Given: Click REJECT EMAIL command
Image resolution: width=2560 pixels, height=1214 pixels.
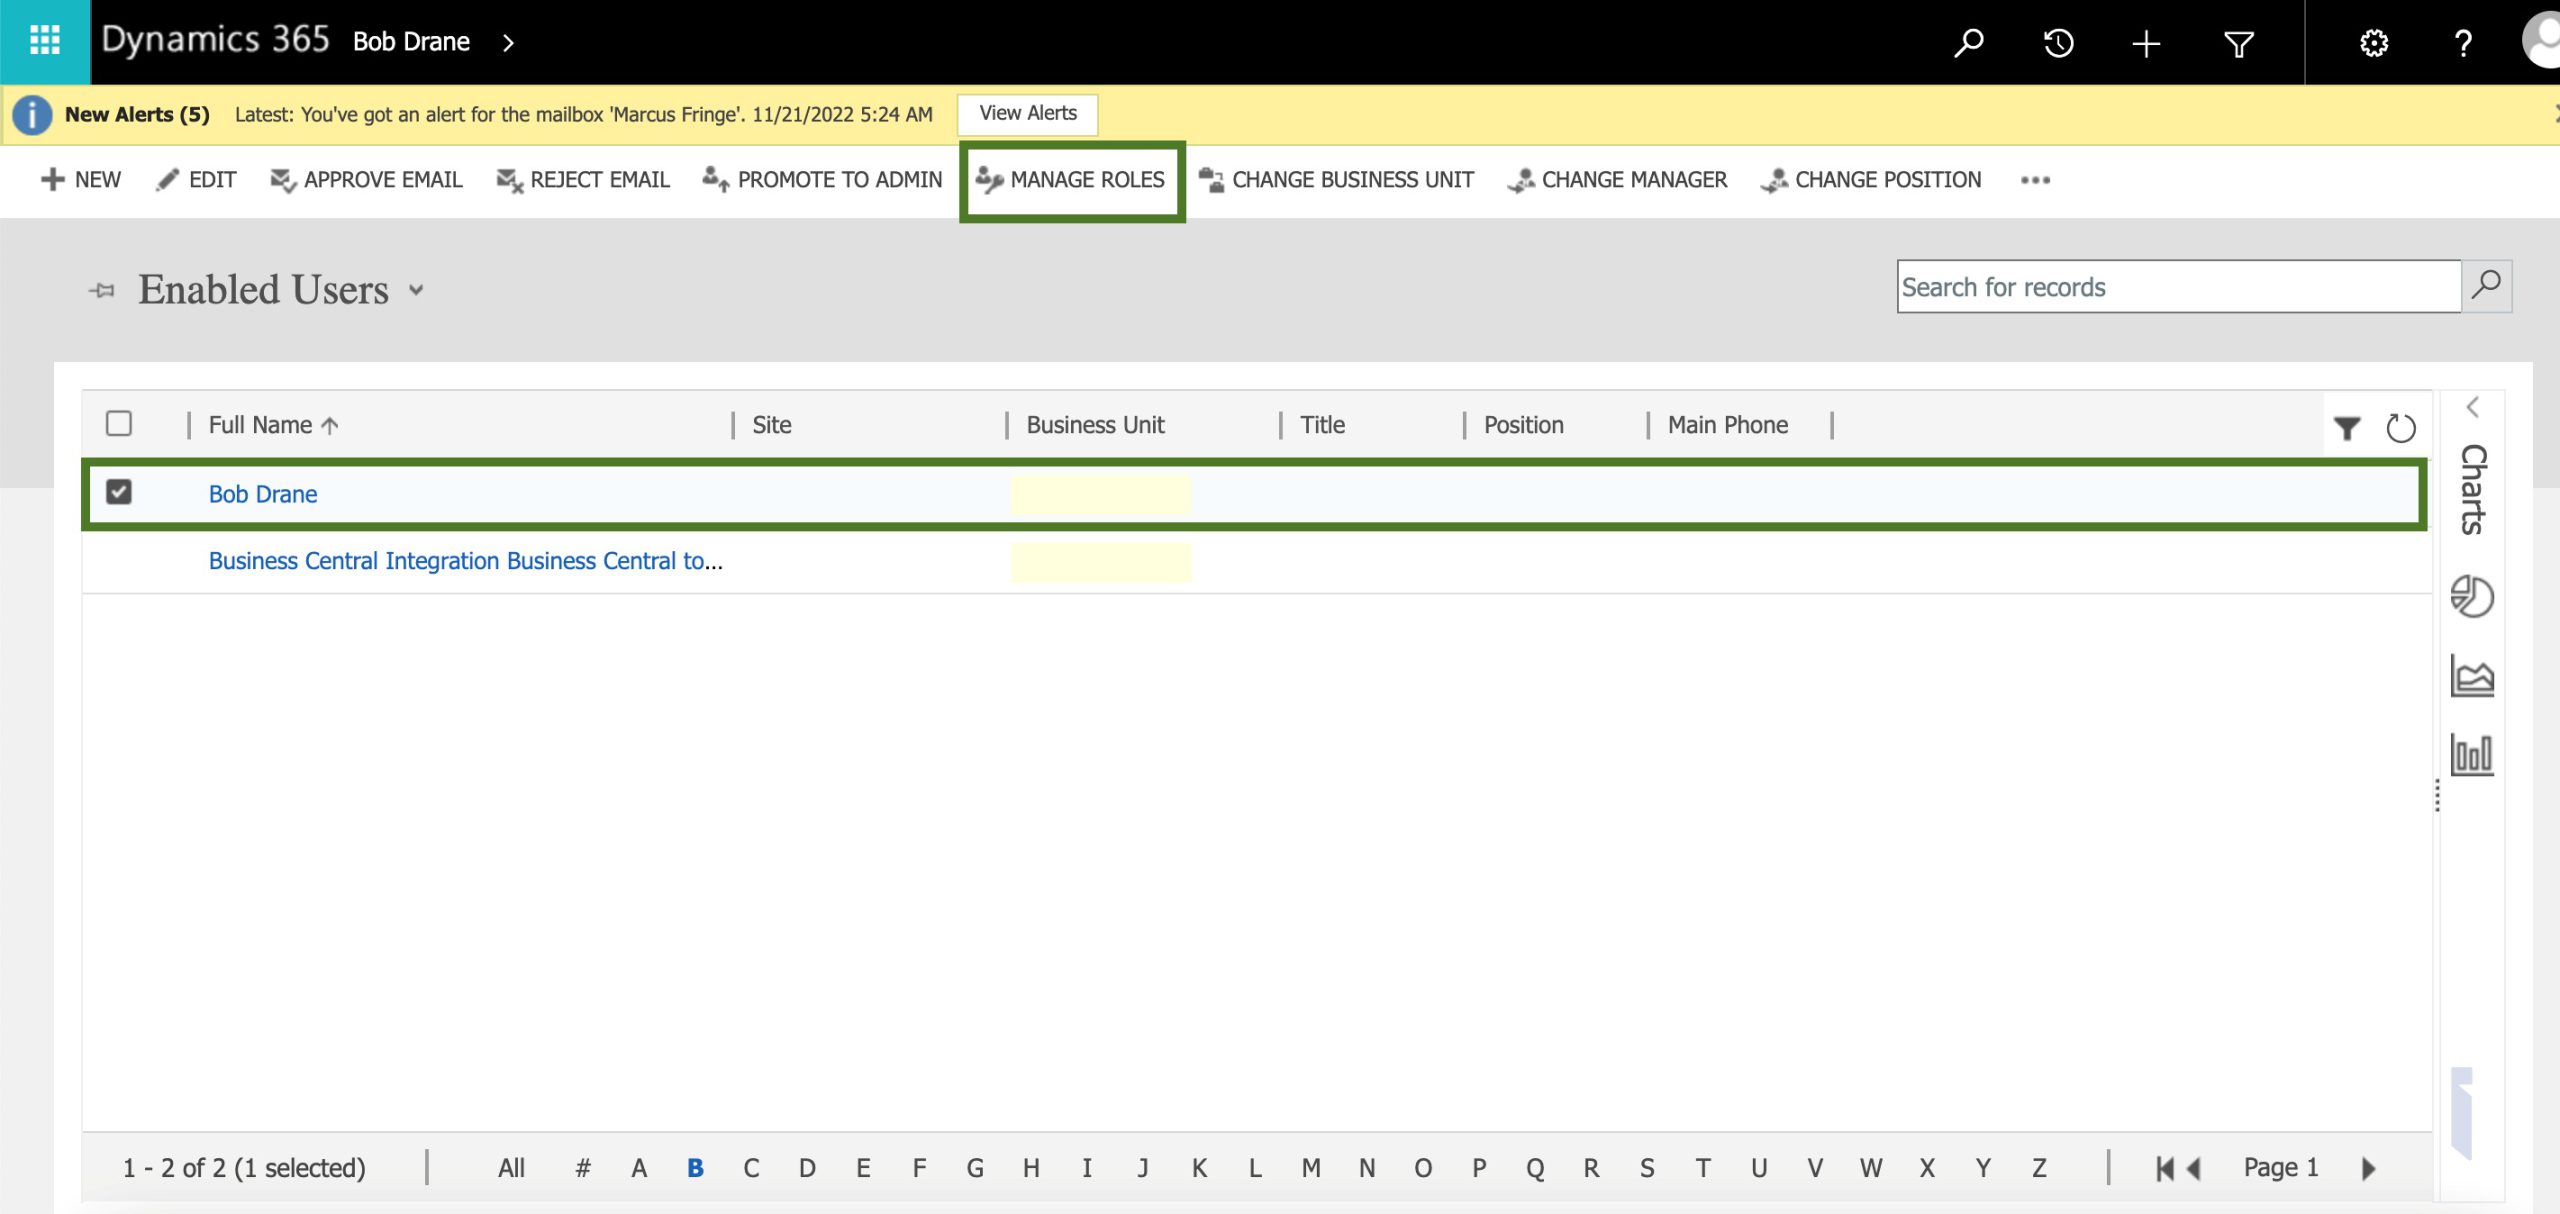Looking at the screenshot, I should coord(583,180).
